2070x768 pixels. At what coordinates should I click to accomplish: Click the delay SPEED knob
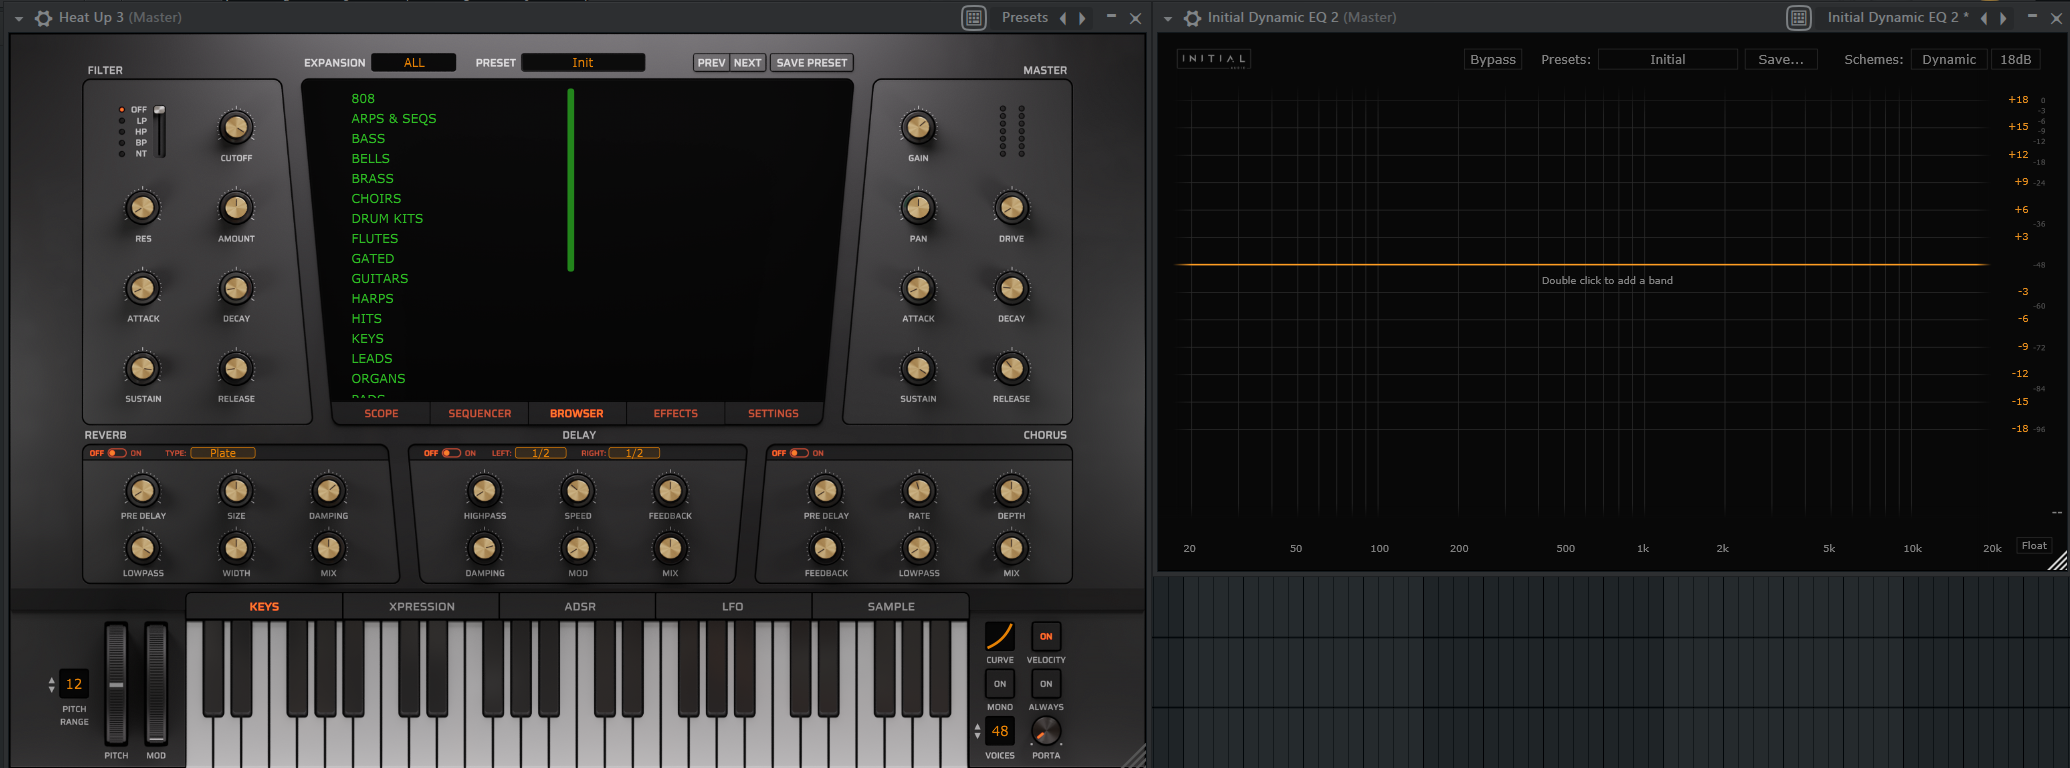click(578, 490)
